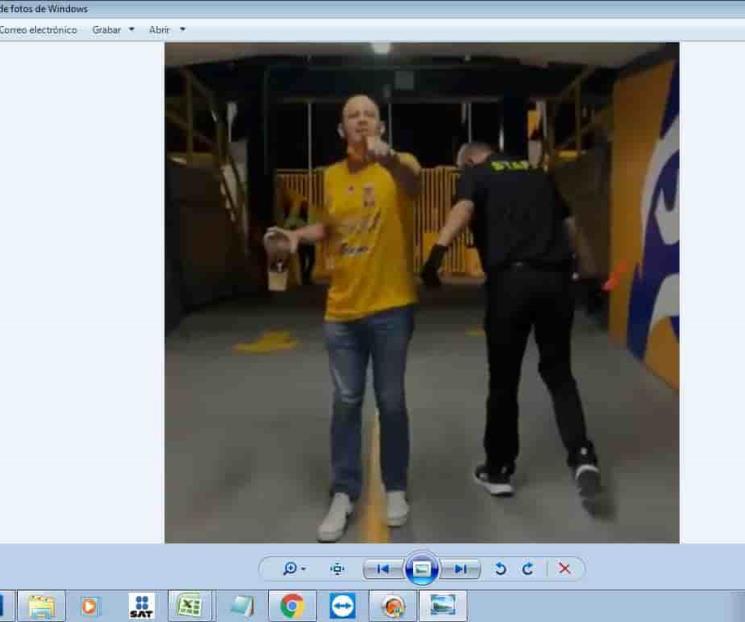Open TeamViewer from the taskbar
The height and width of the screenshot is (622, 745).
(x=343, y=606)
